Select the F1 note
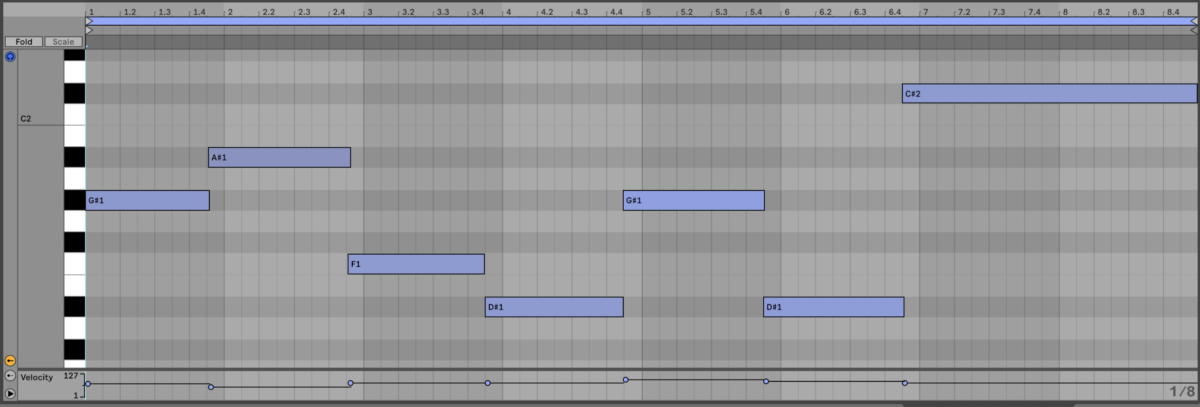 coord(416,264)
